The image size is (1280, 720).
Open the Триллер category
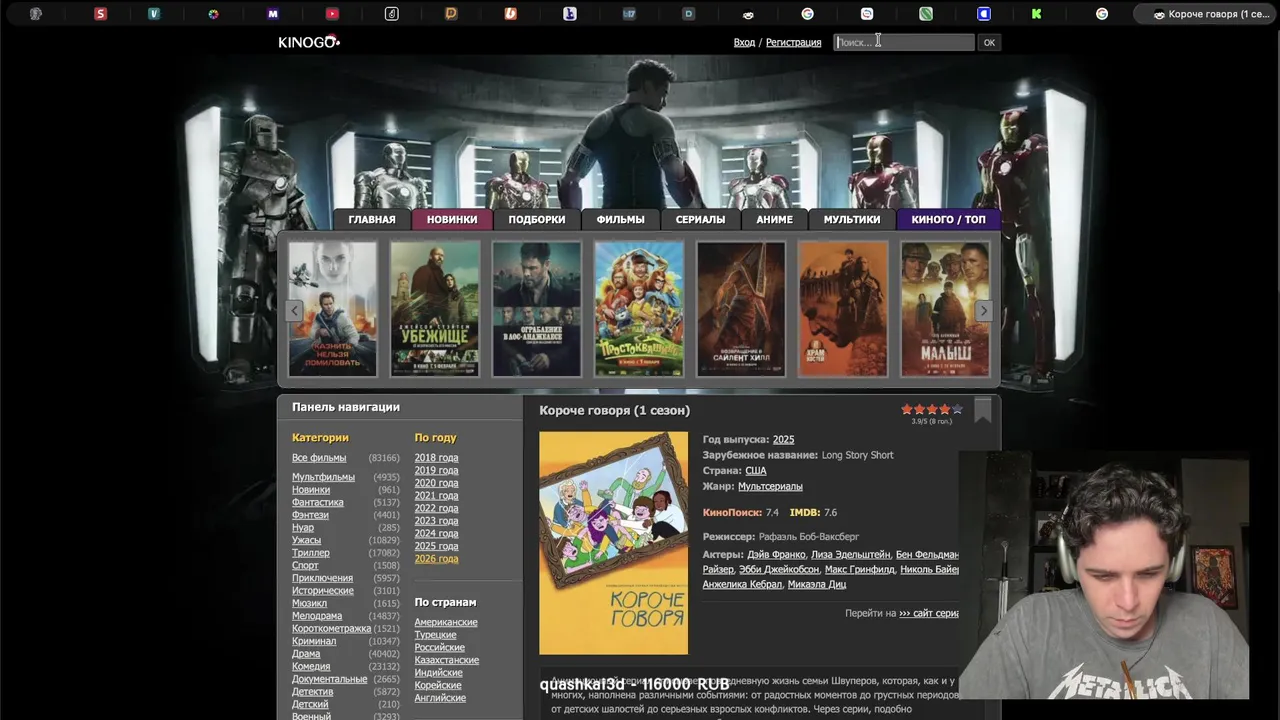(311, 553)
